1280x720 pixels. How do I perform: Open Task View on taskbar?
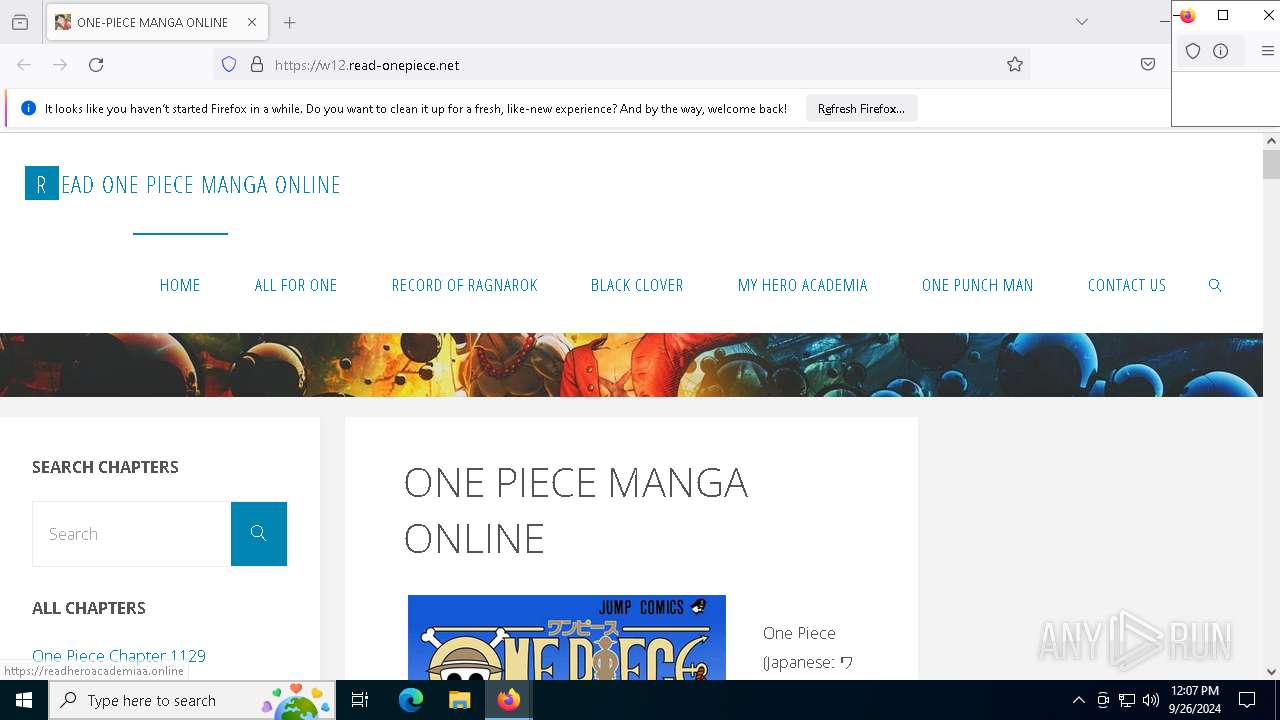[x=360, y=700]
